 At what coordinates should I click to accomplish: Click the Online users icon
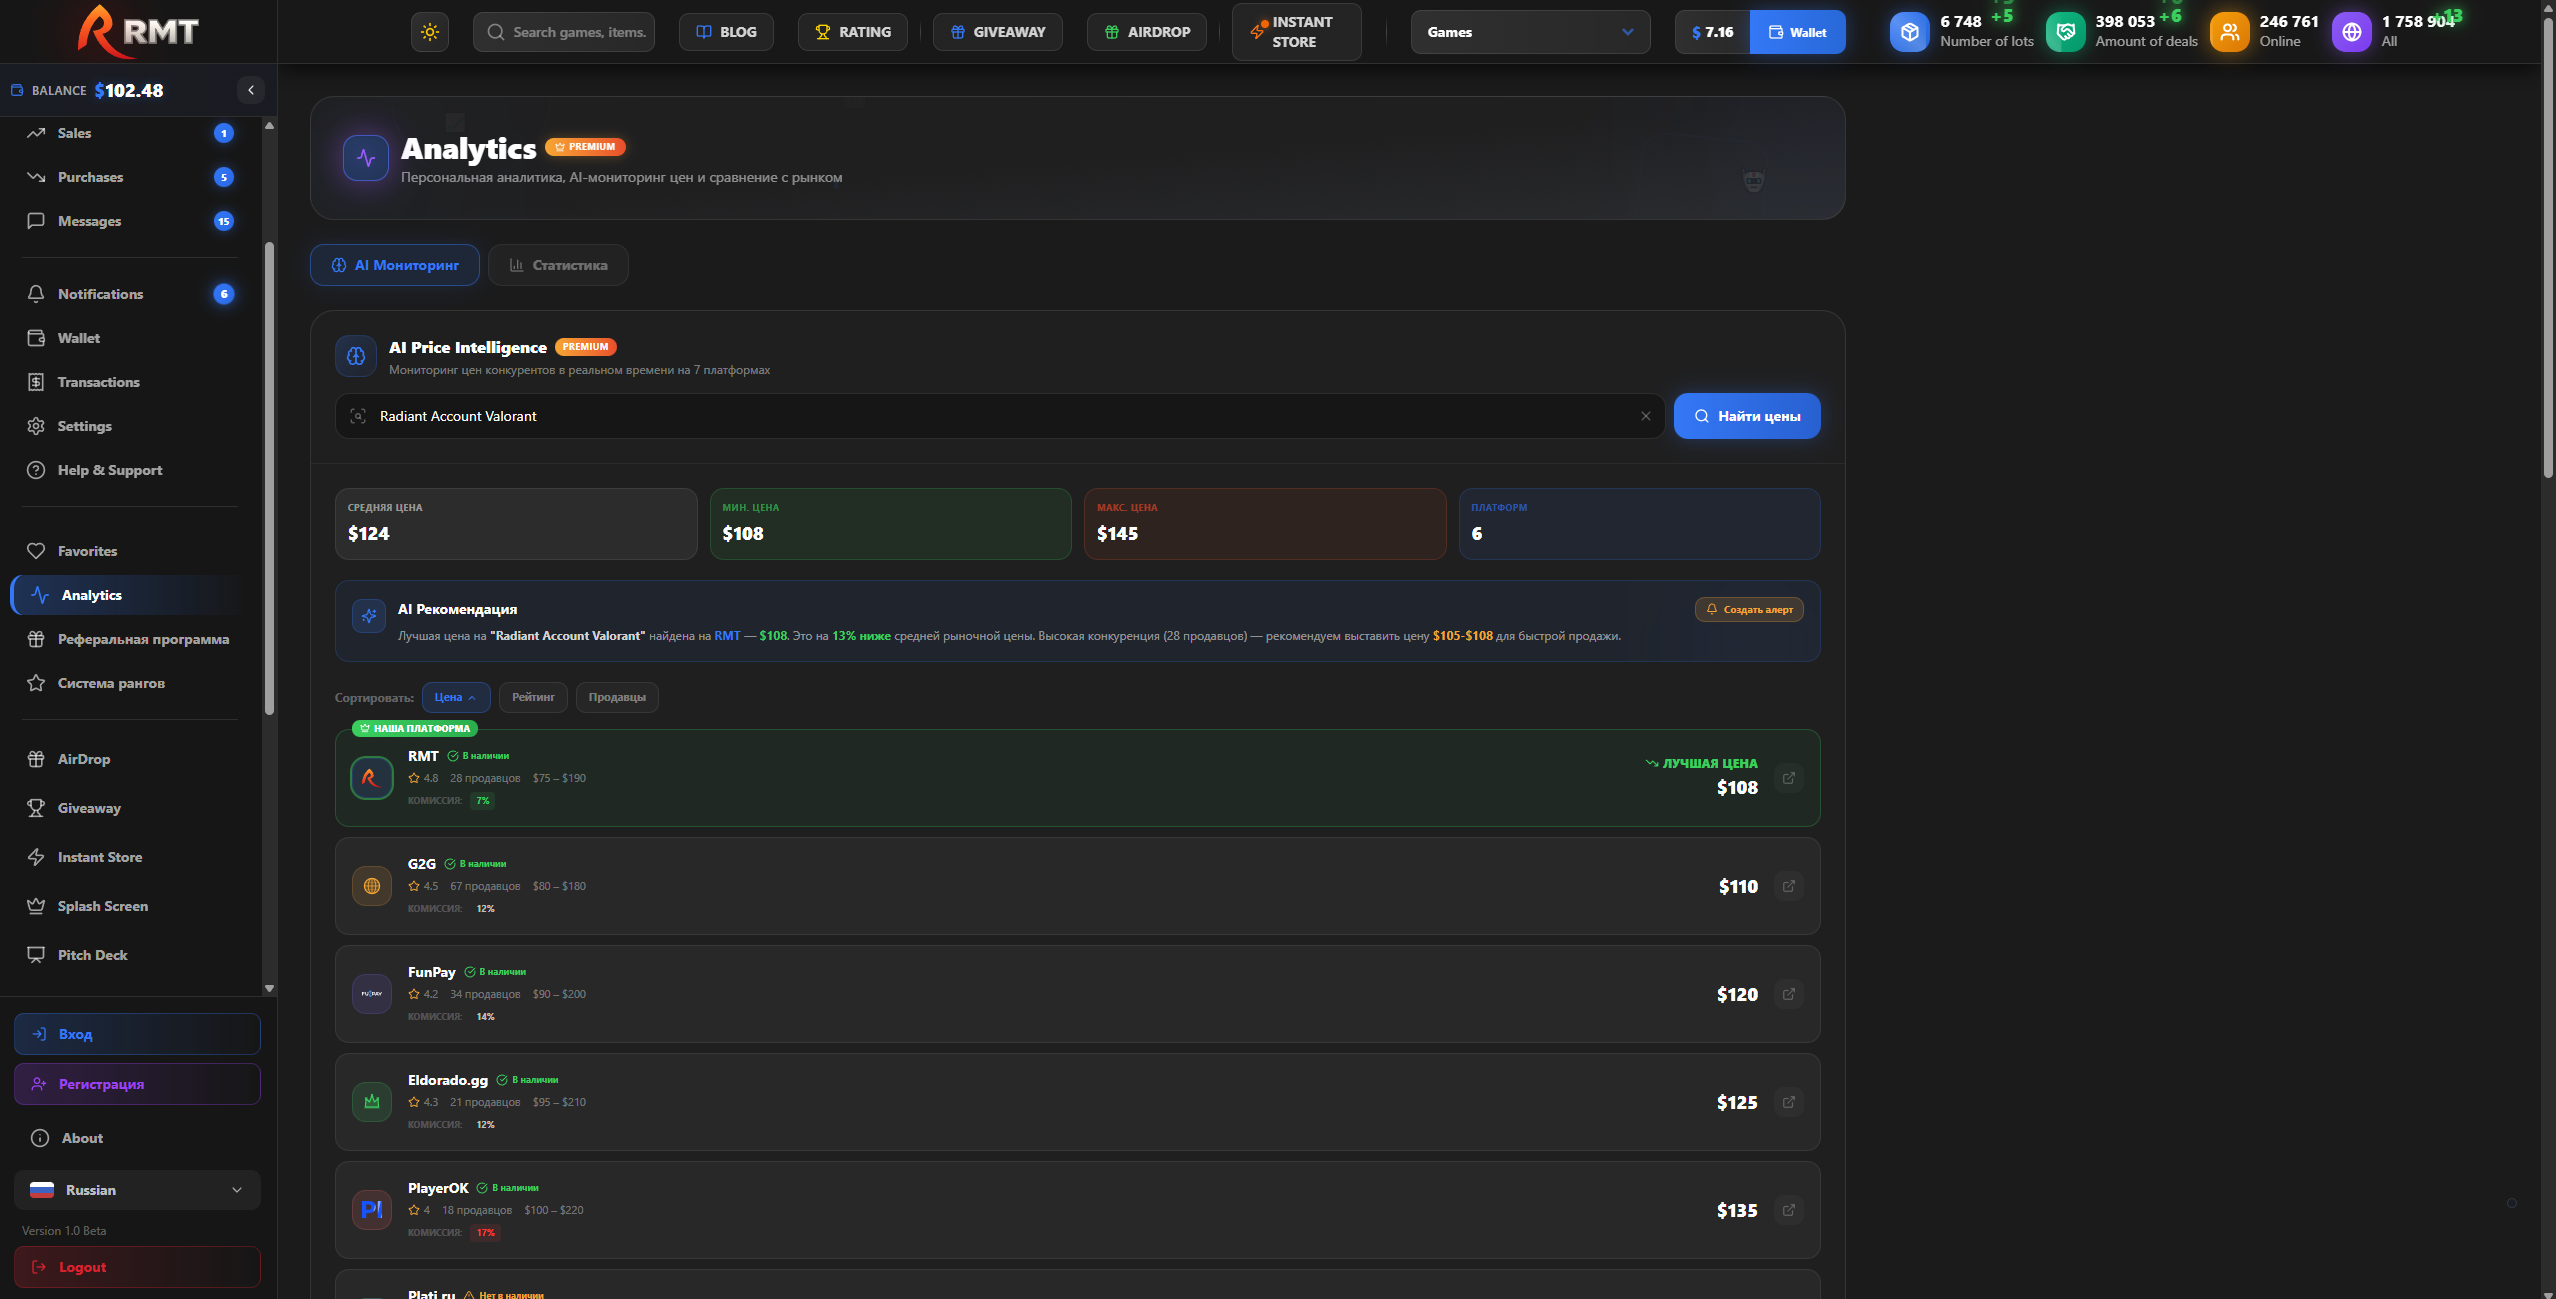click(x=2230, y=32)
